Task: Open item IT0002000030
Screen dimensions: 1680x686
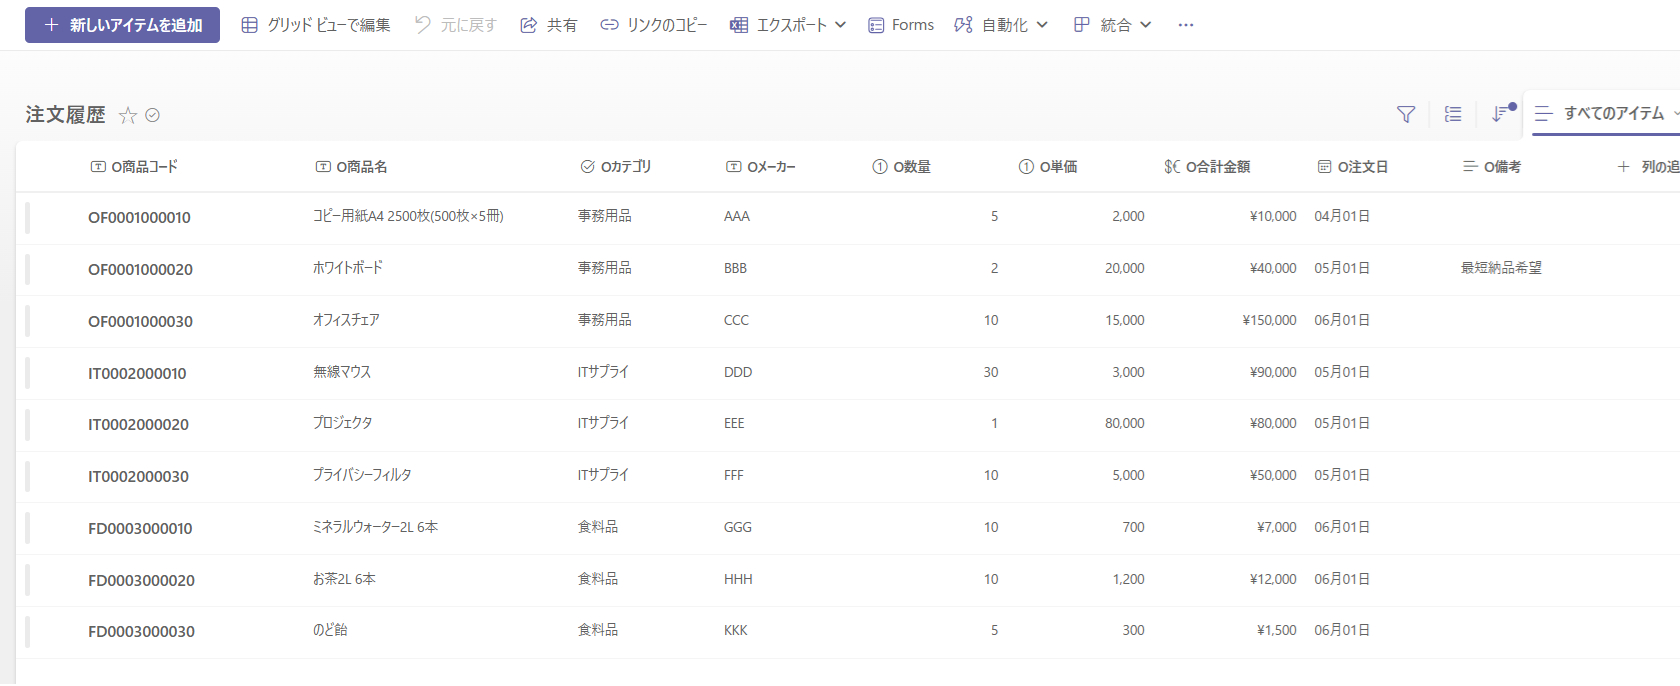Action: (138, 477)
